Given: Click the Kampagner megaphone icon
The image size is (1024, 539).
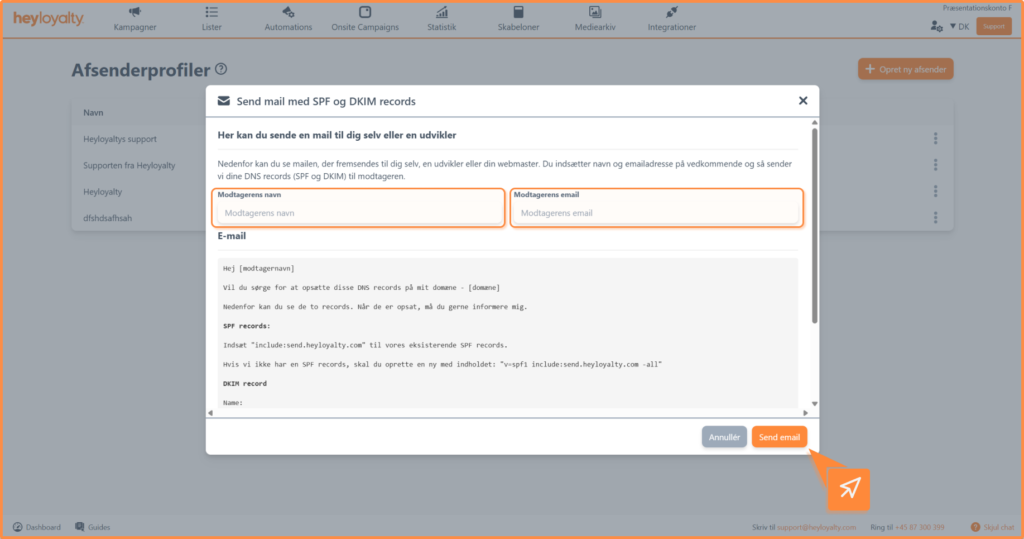Looking at the screenshot, I should 134,12.
